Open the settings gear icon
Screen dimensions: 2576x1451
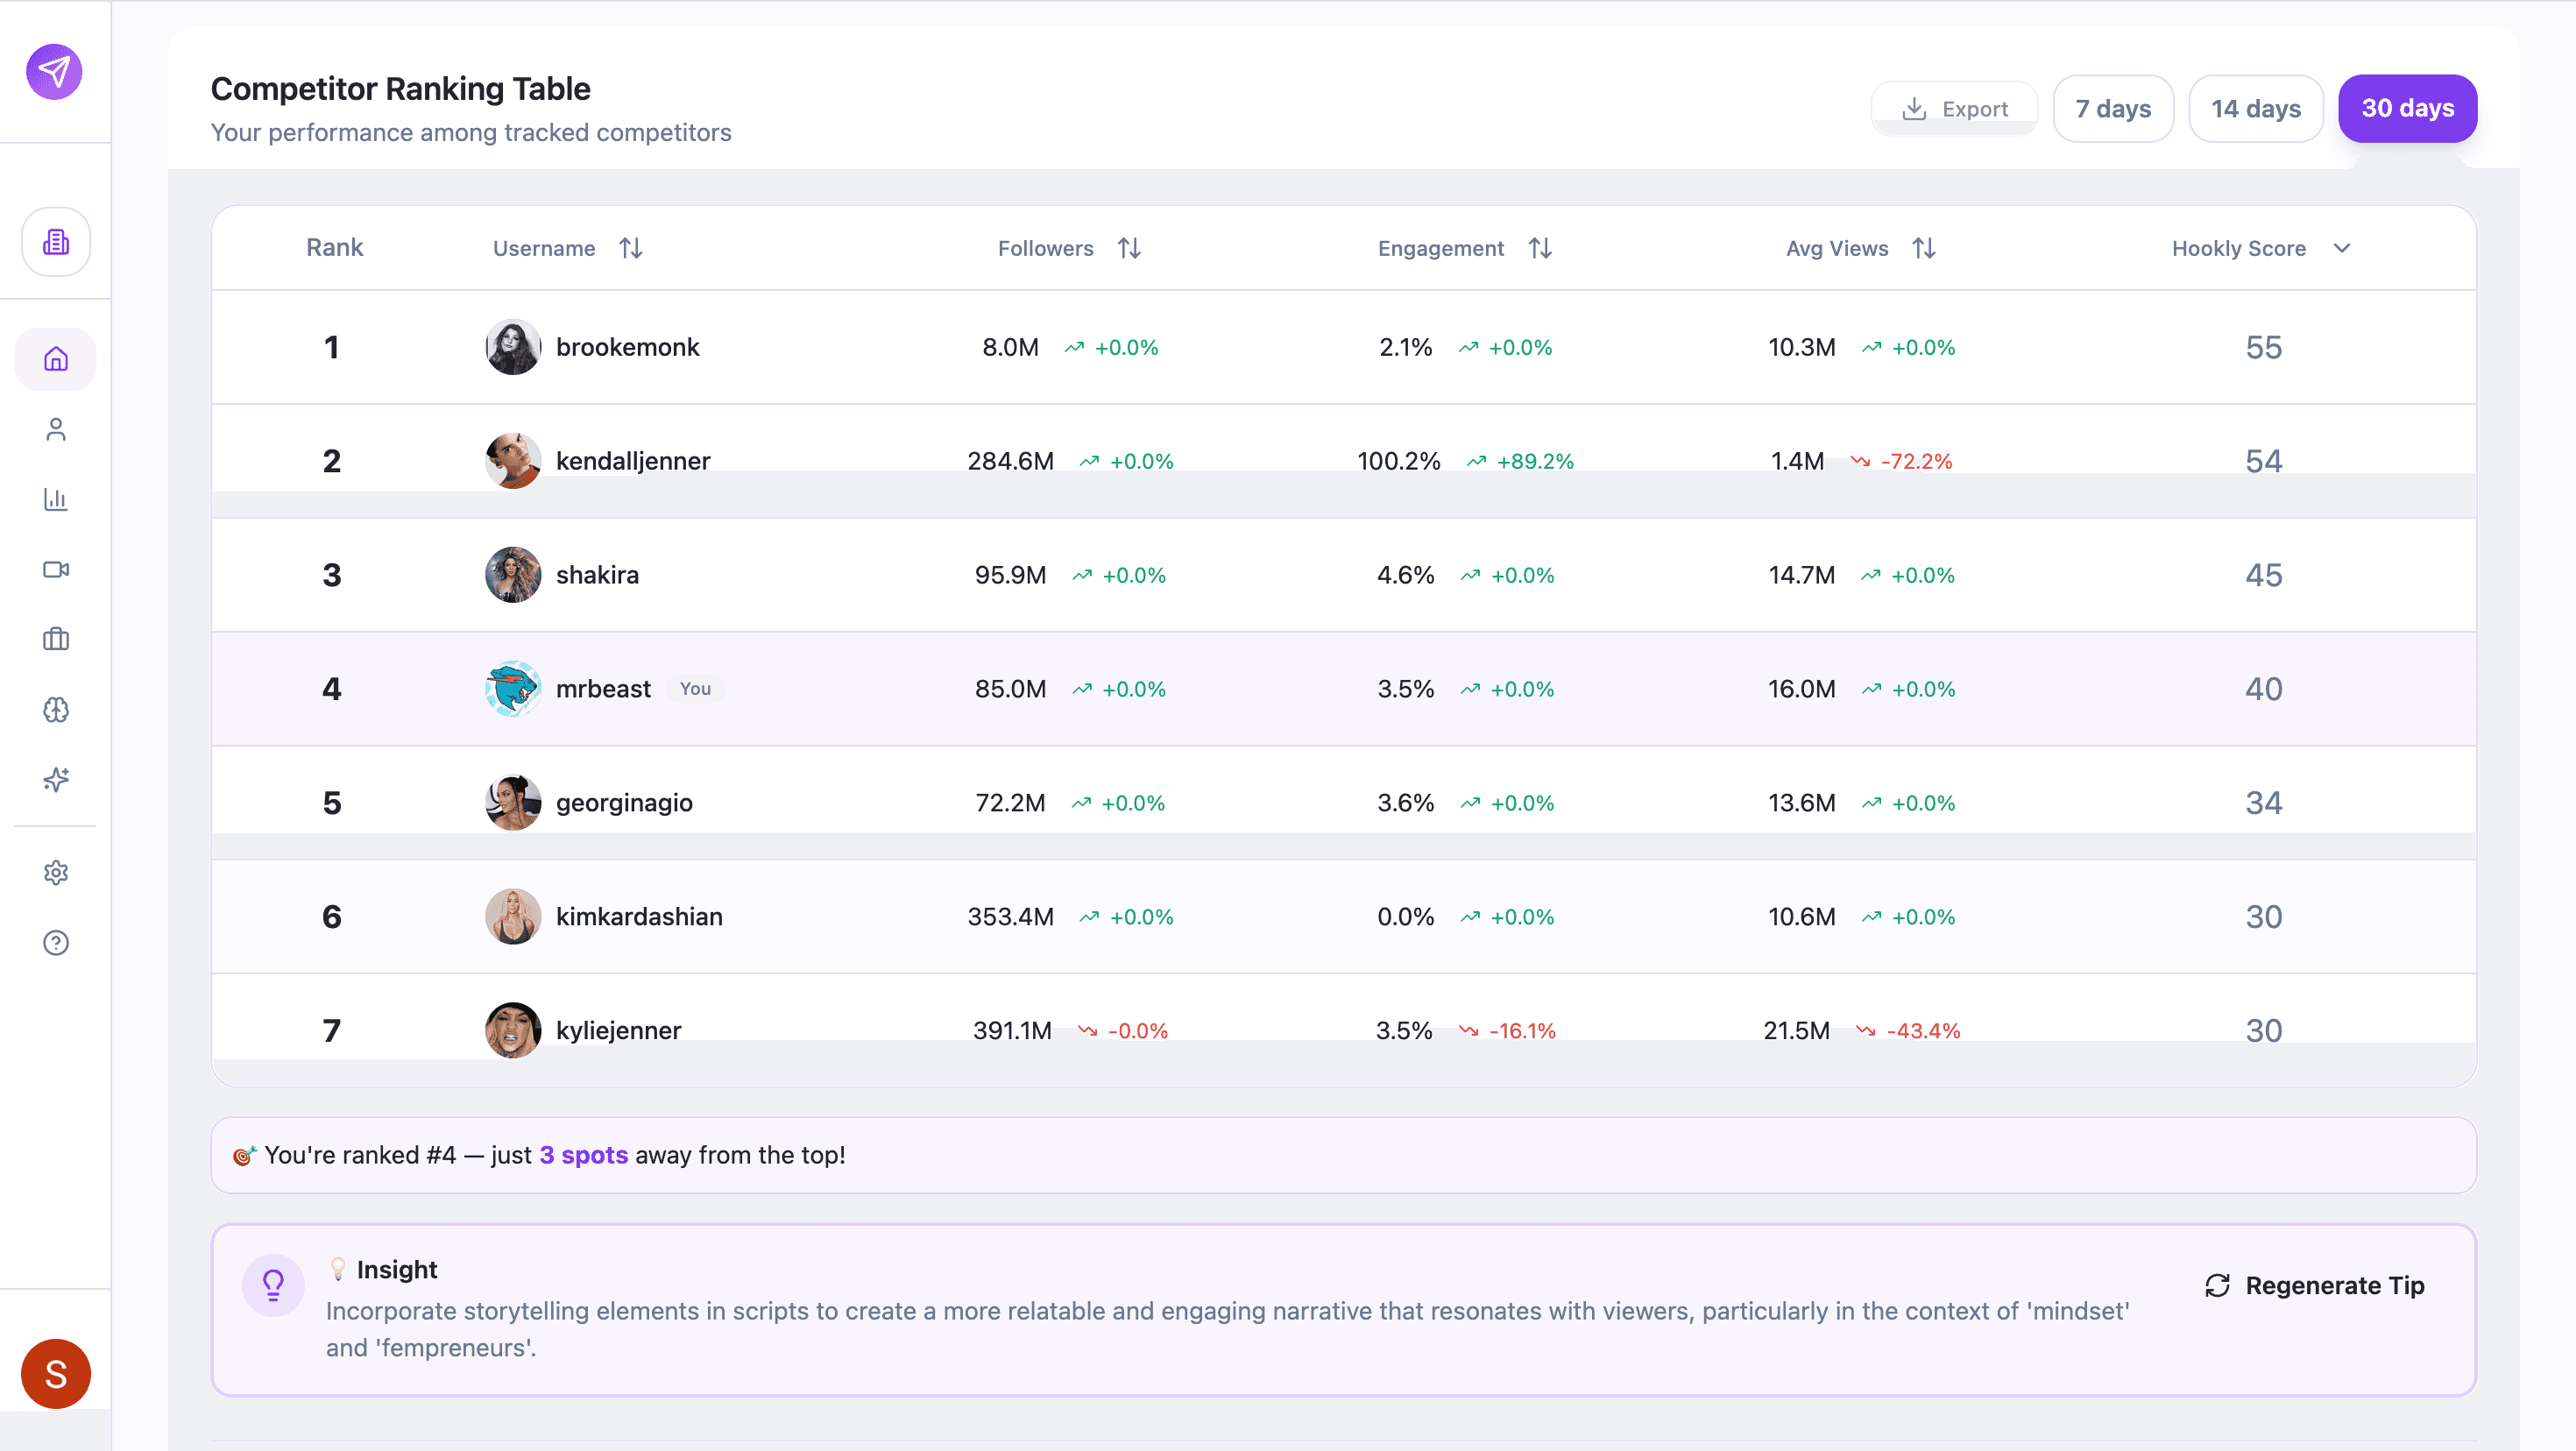tap(56, 873)
